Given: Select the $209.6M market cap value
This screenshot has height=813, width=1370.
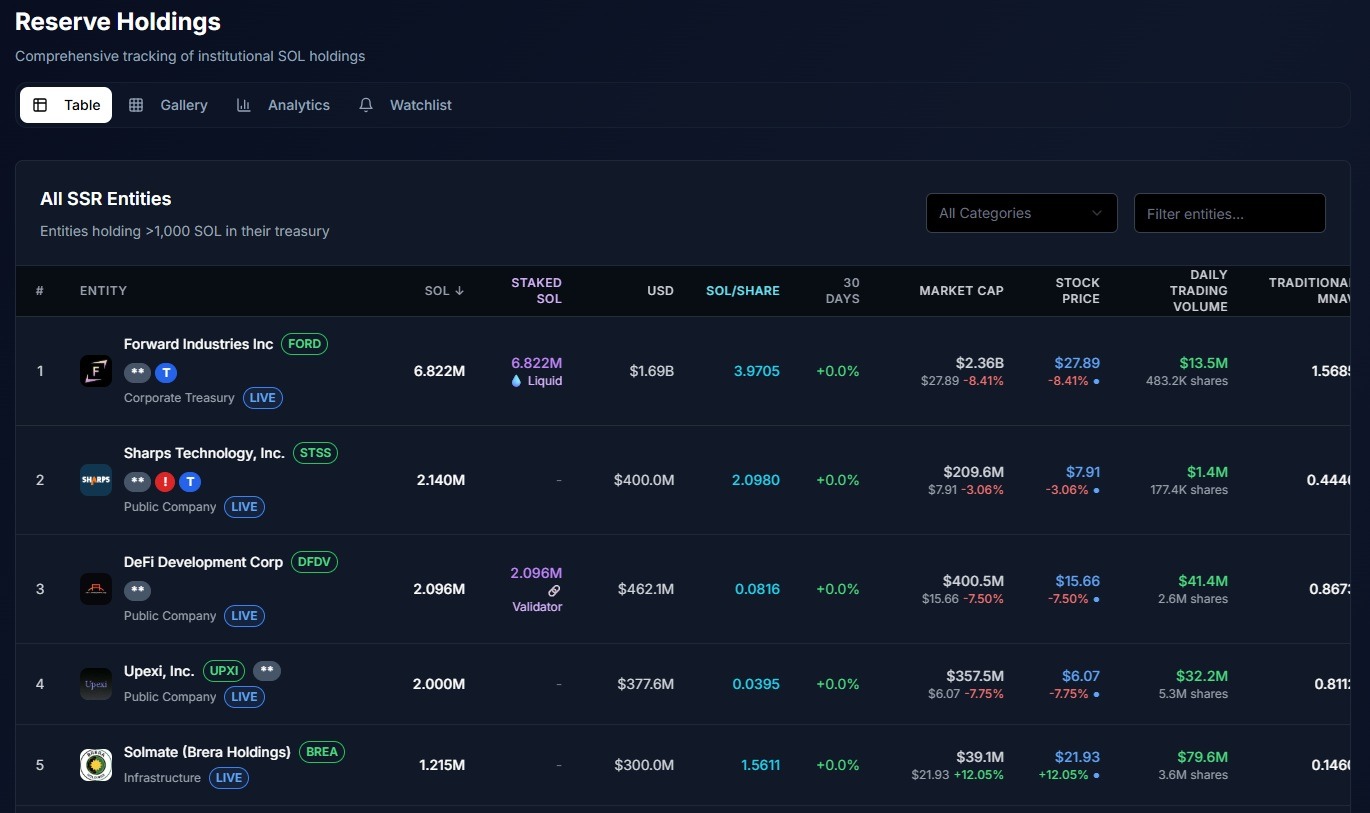Looking at the screenshot, I should click(x=973, y=472).
